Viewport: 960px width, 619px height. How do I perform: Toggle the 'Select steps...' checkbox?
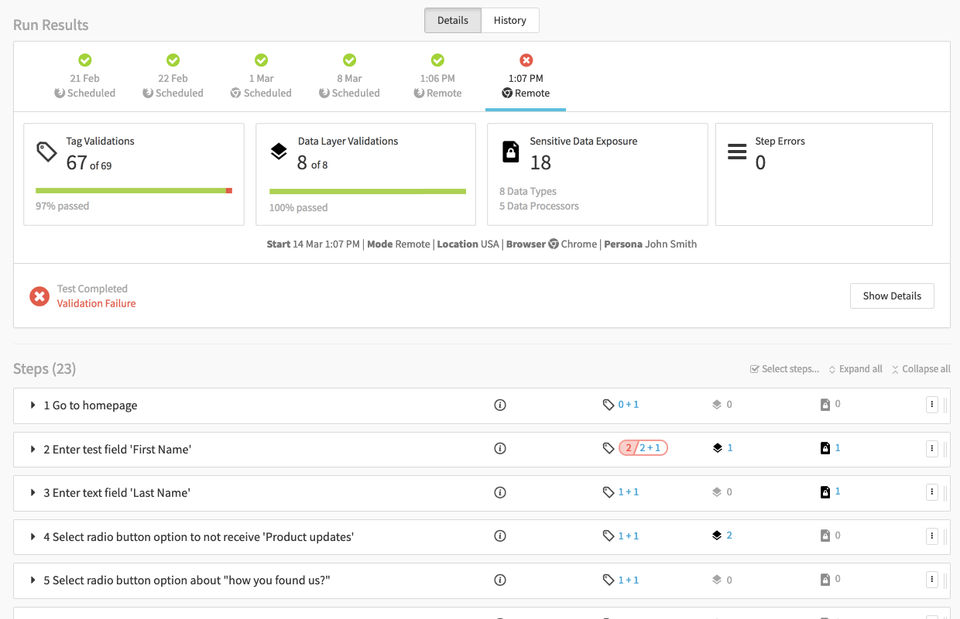[755, 369]
